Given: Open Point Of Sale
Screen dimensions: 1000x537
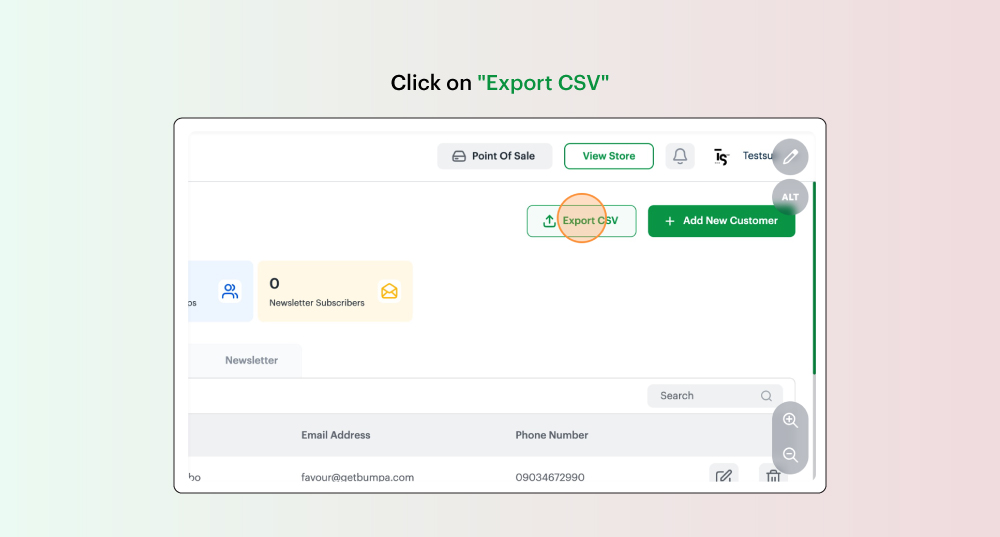Looking at the screenshot, I should click(494, 156).
